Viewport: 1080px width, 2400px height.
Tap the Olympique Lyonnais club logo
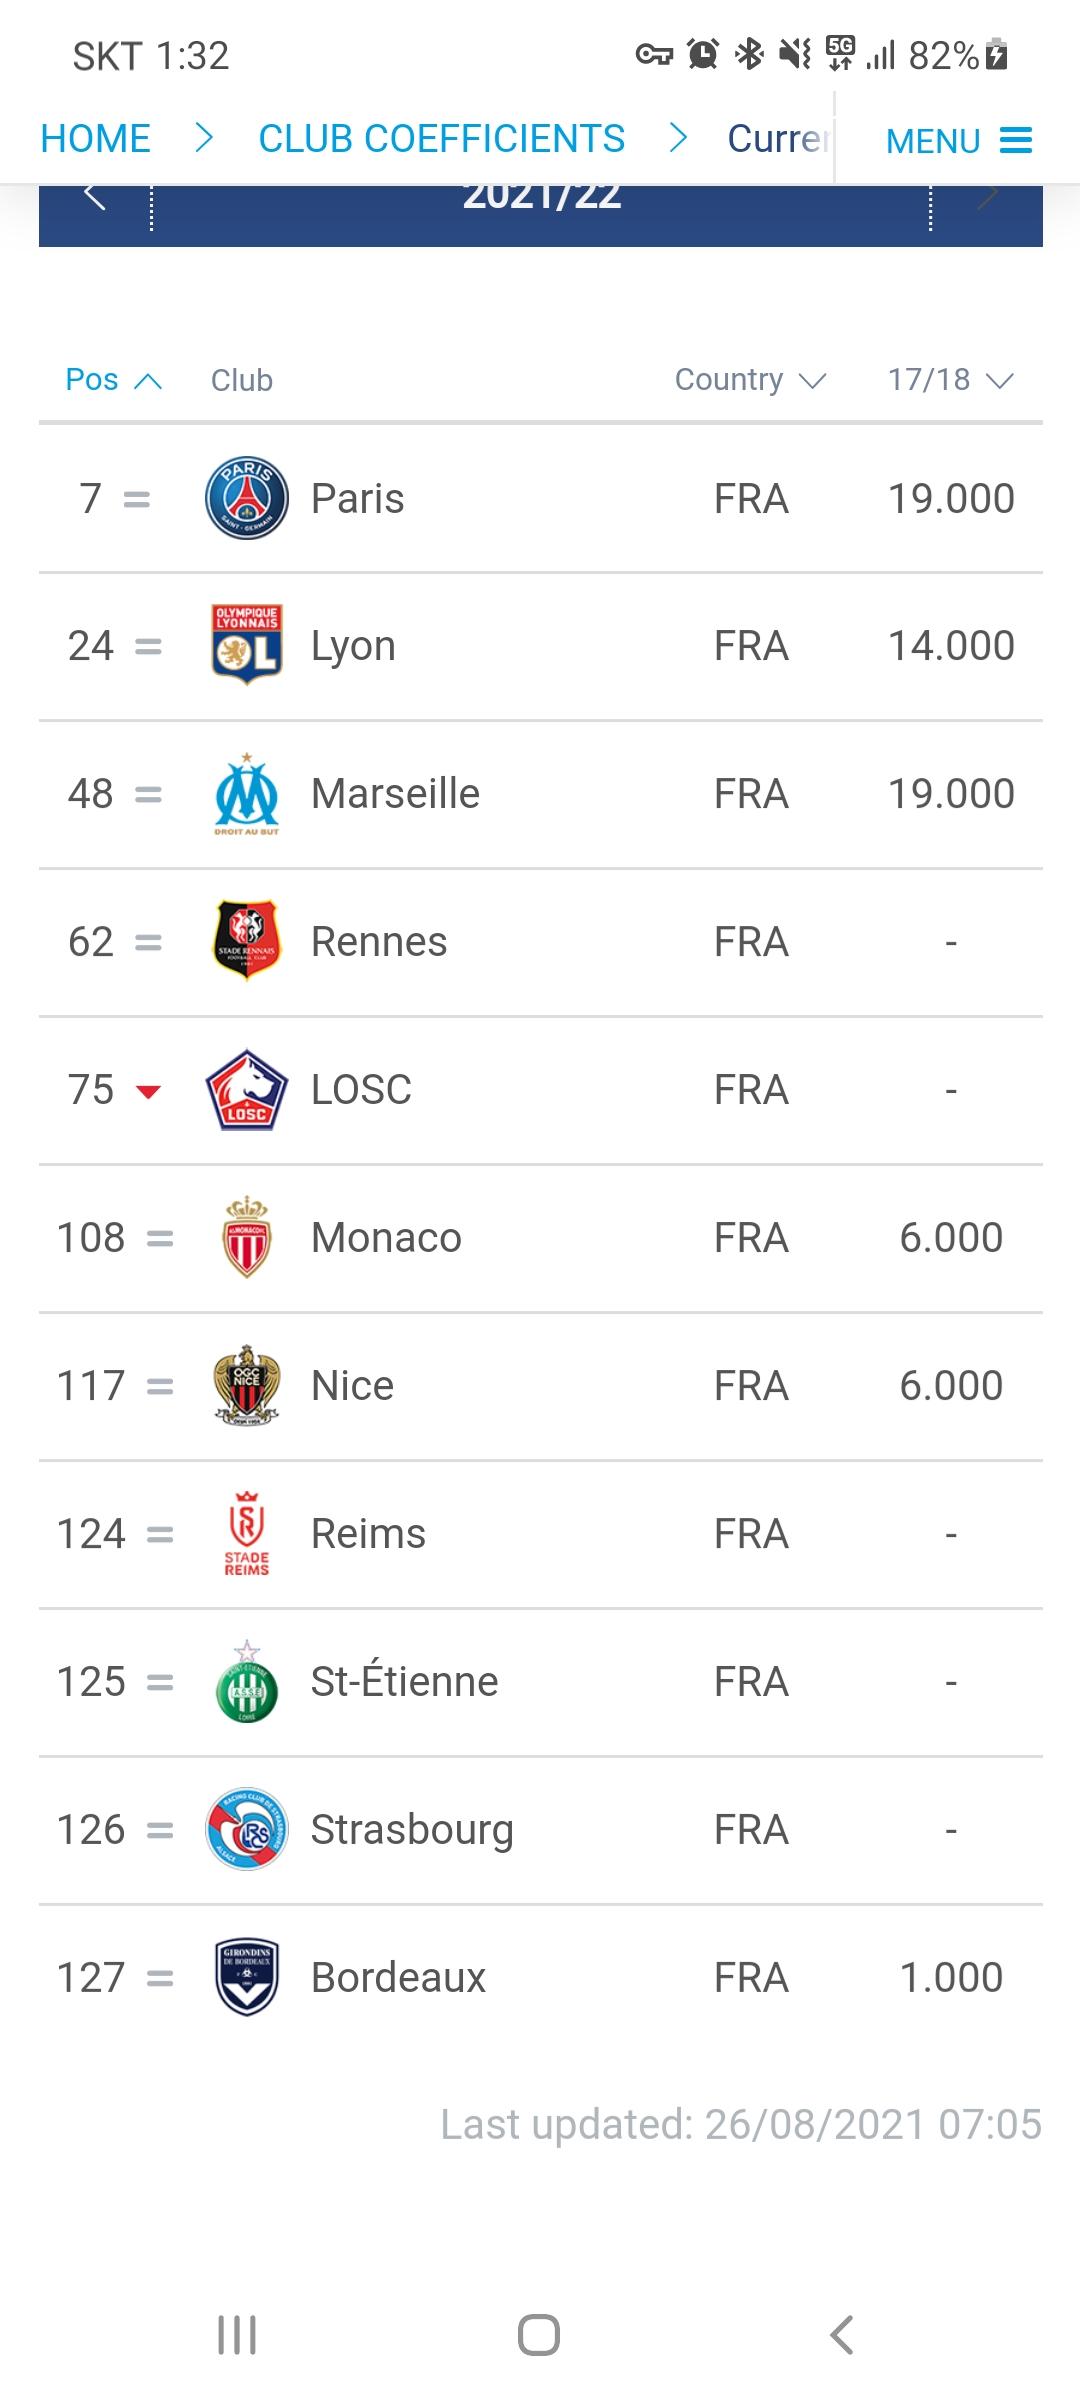(247, 645)
